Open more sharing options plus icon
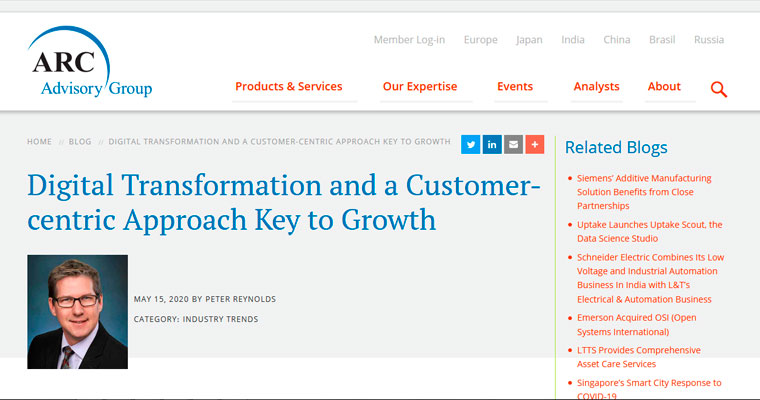Image resolution: width=760 pixels, height=400 pixels. [x=534, y=144]
